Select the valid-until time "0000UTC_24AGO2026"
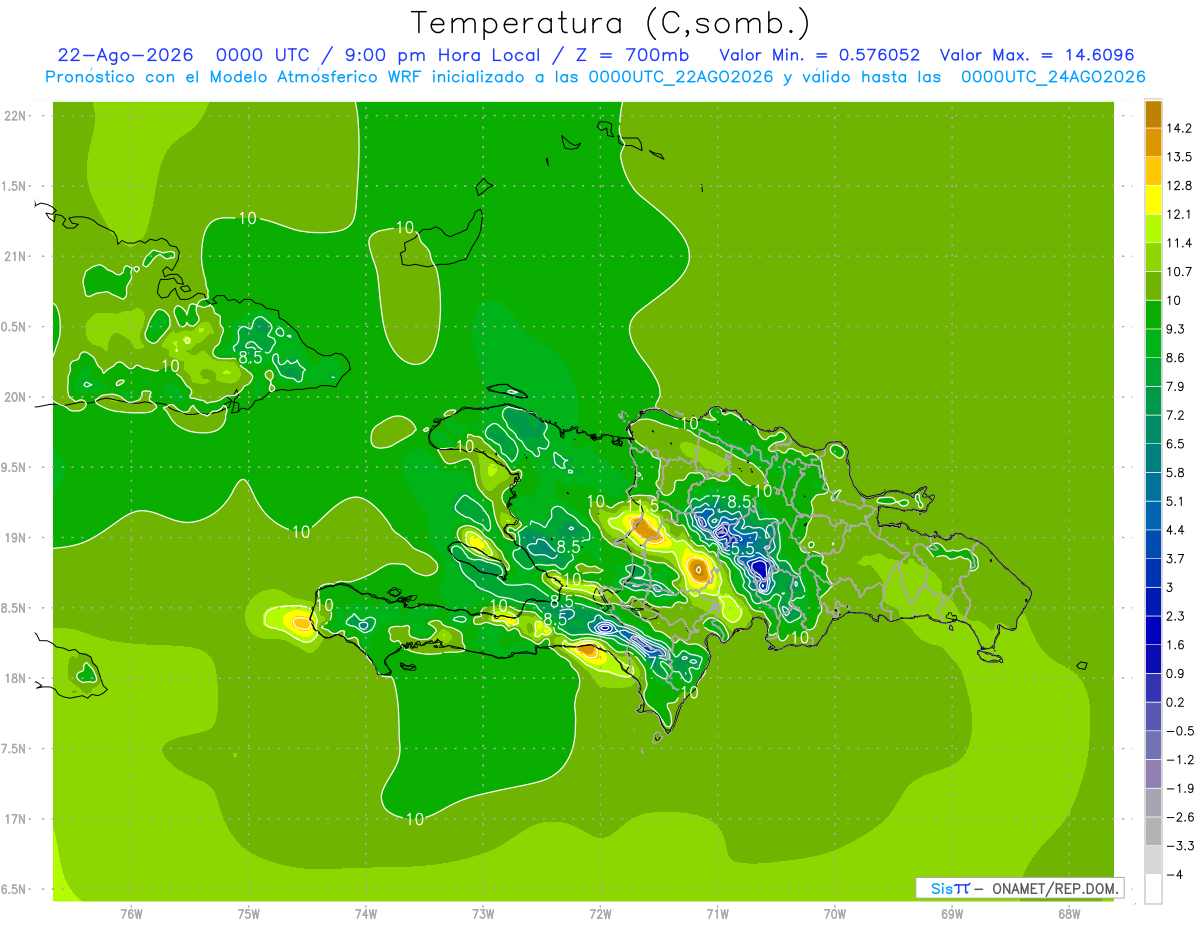This screenshot has width=1200, height=927. [x=1053, y=77]
